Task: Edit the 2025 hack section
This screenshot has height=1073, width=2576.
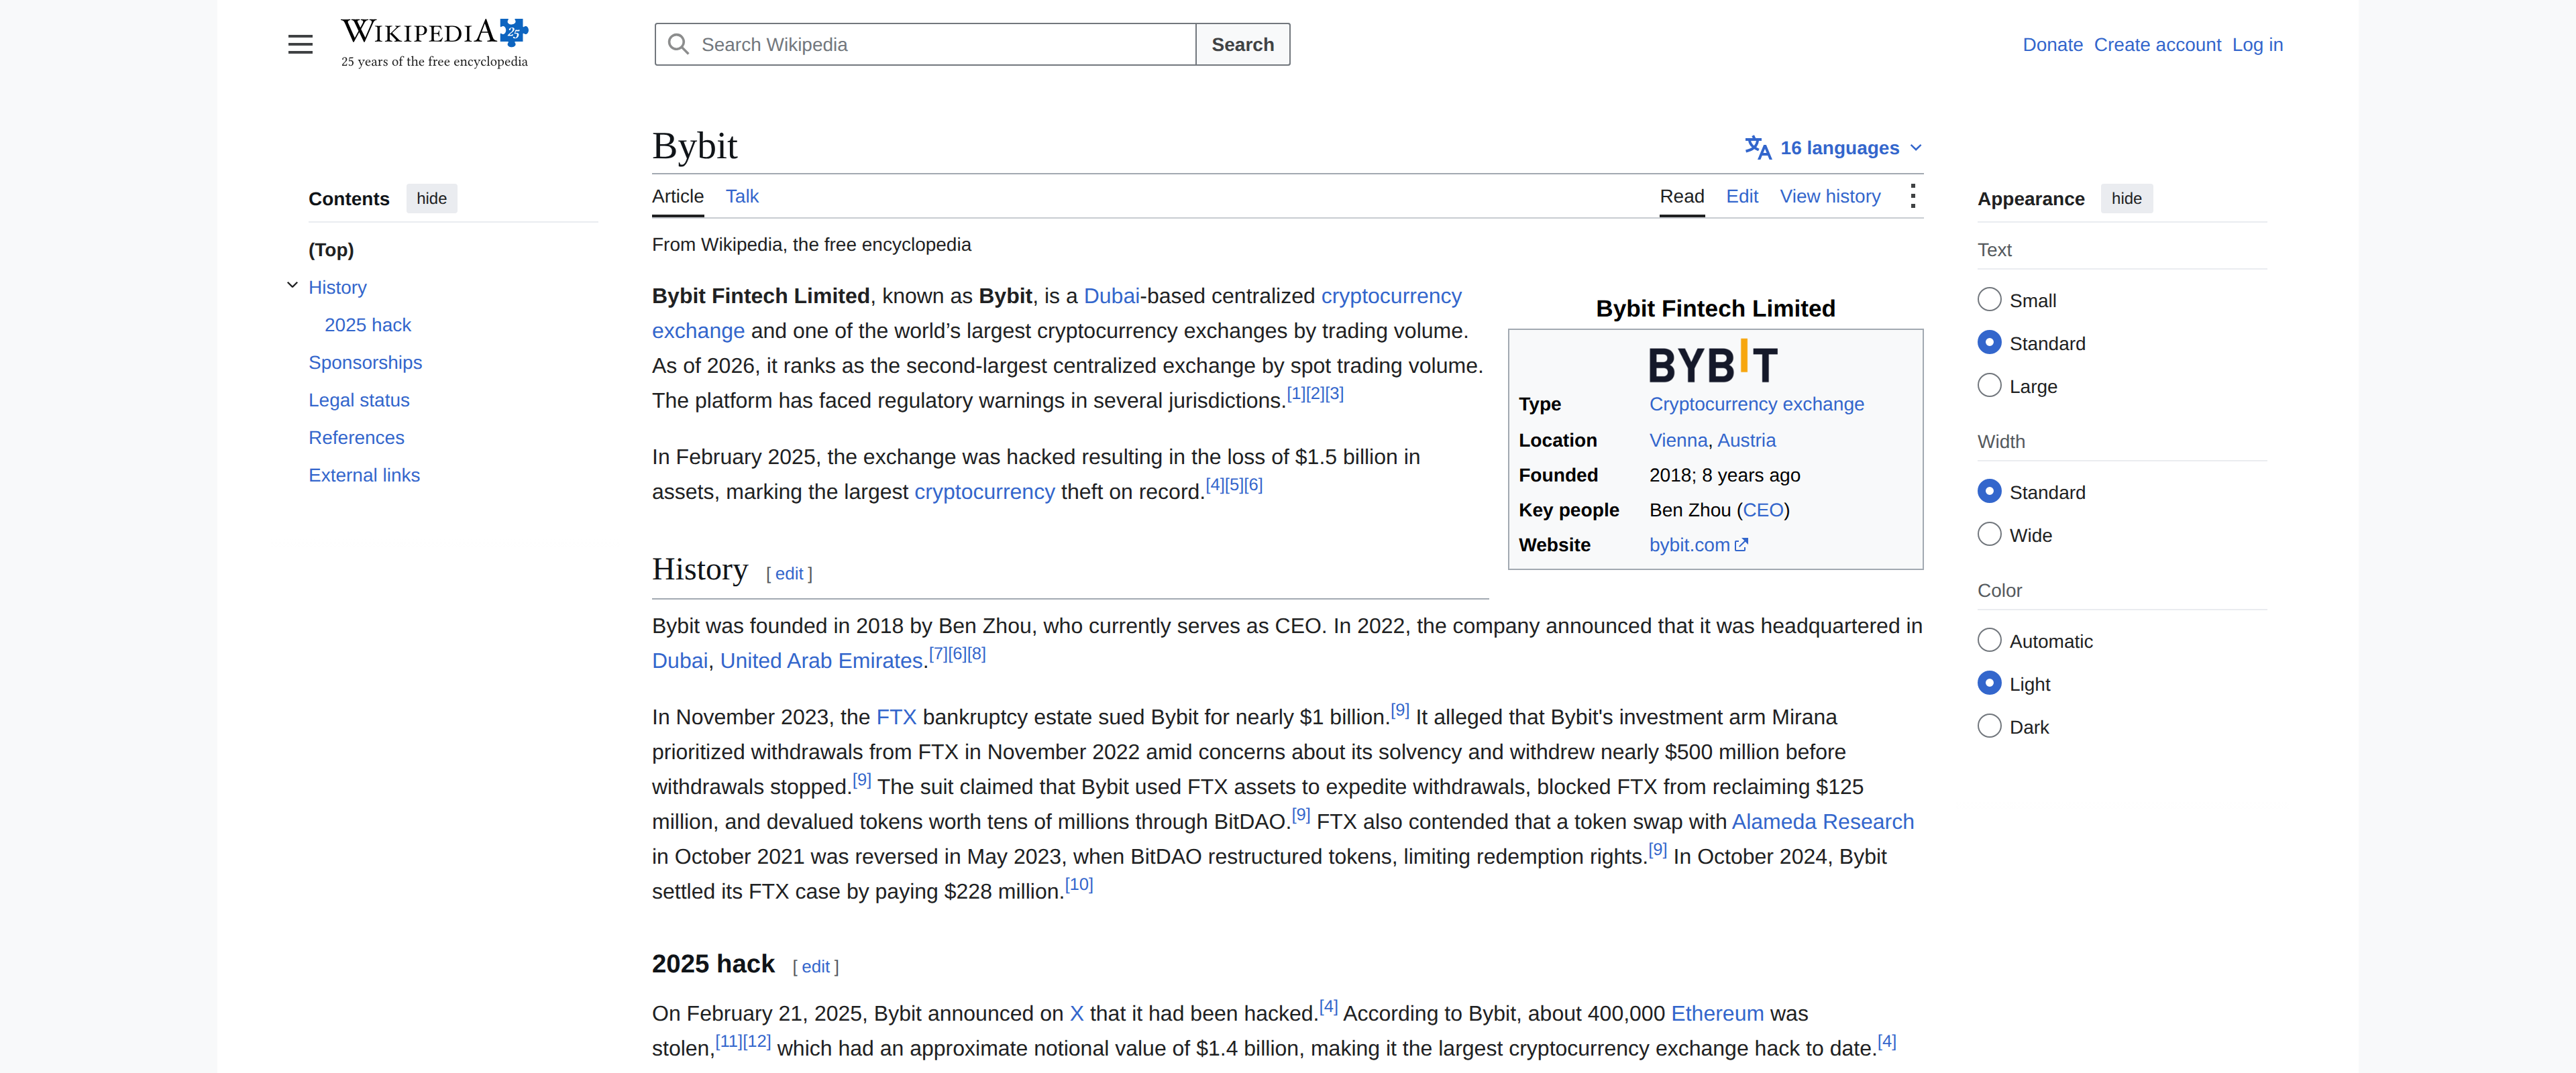Action: (815, 967)
